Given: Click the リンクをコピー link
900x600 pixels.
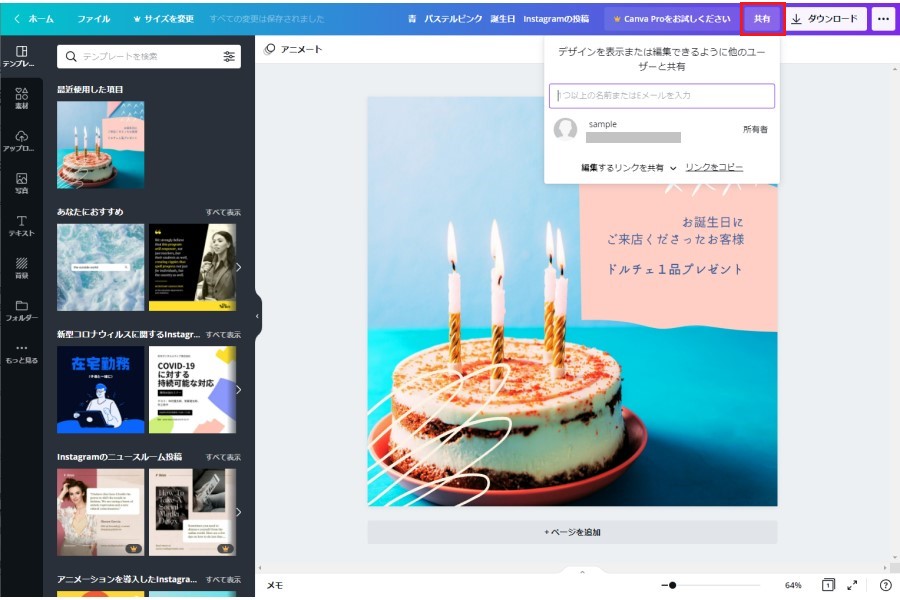Looking at the screenshot, I should pyautogui.click(x=714, y=167).
